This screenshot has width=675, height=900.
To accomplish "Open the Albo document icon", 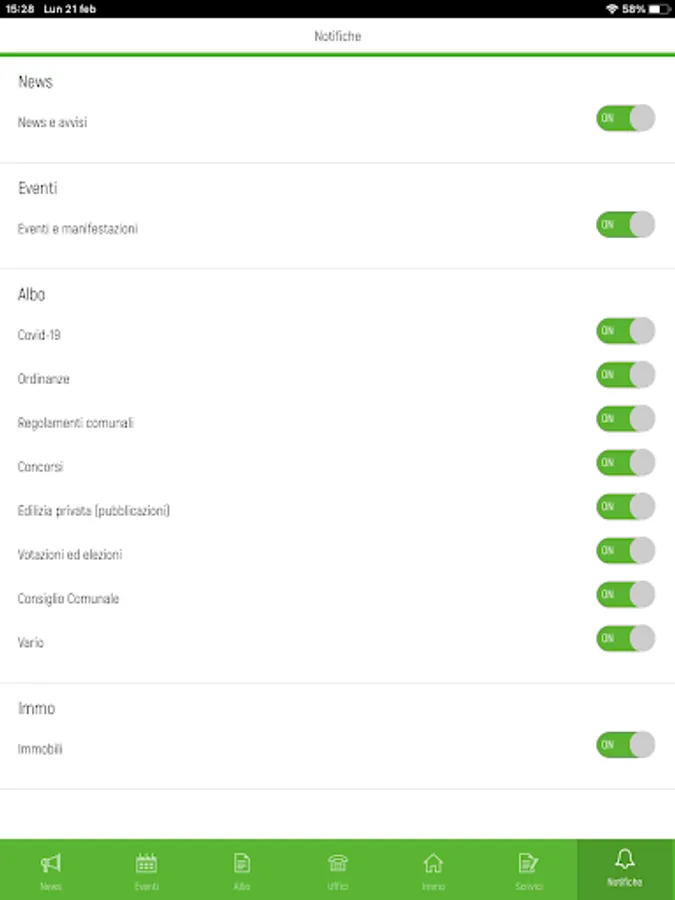I will coord(241,863).
